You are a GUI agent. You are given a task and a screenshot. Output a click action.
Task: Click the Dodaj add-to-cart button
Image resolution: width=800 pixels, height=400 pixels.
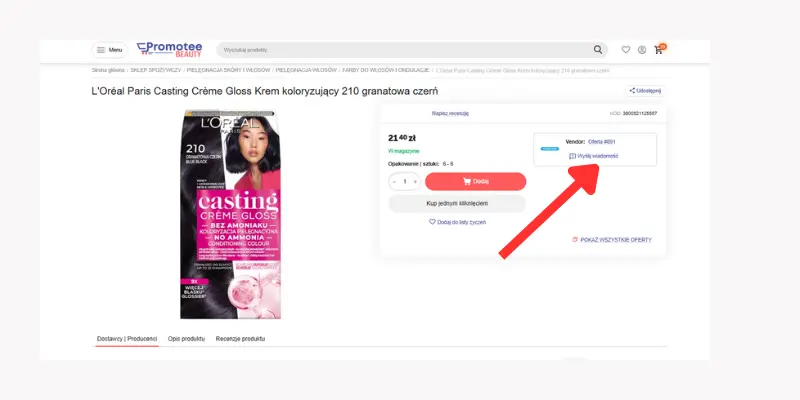pyautogui.click(x=476, y=181)
